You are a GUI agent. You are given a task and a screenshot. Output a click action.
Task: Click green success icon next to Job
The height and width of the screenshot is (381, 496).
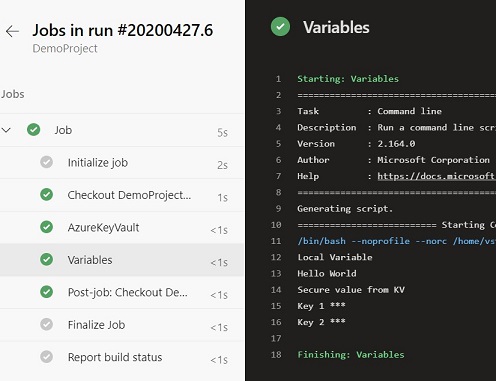34,130
